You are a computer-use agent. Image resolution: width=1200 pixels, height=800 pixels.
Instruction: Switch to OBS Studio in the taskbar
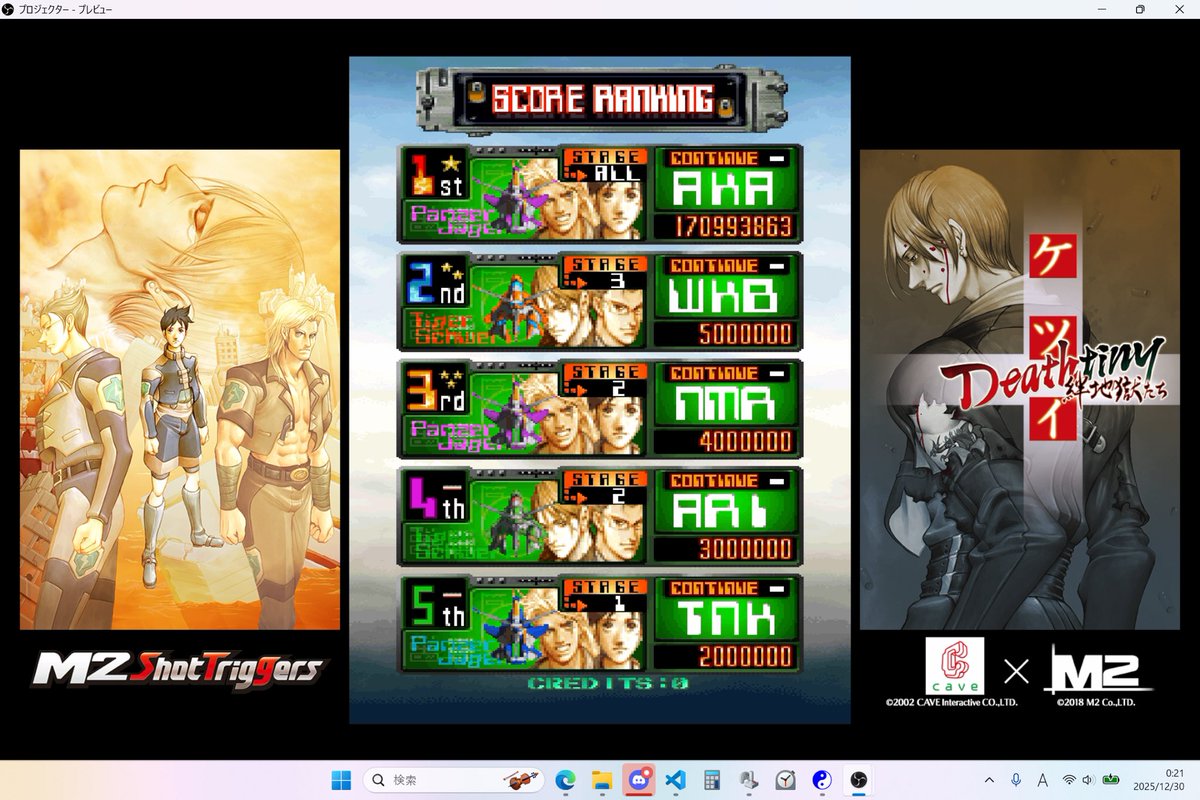(859, 779)
